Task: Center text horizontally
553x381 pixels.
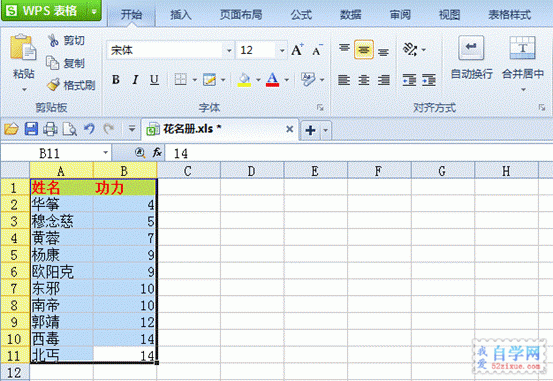Action: (x=364, y=80)
